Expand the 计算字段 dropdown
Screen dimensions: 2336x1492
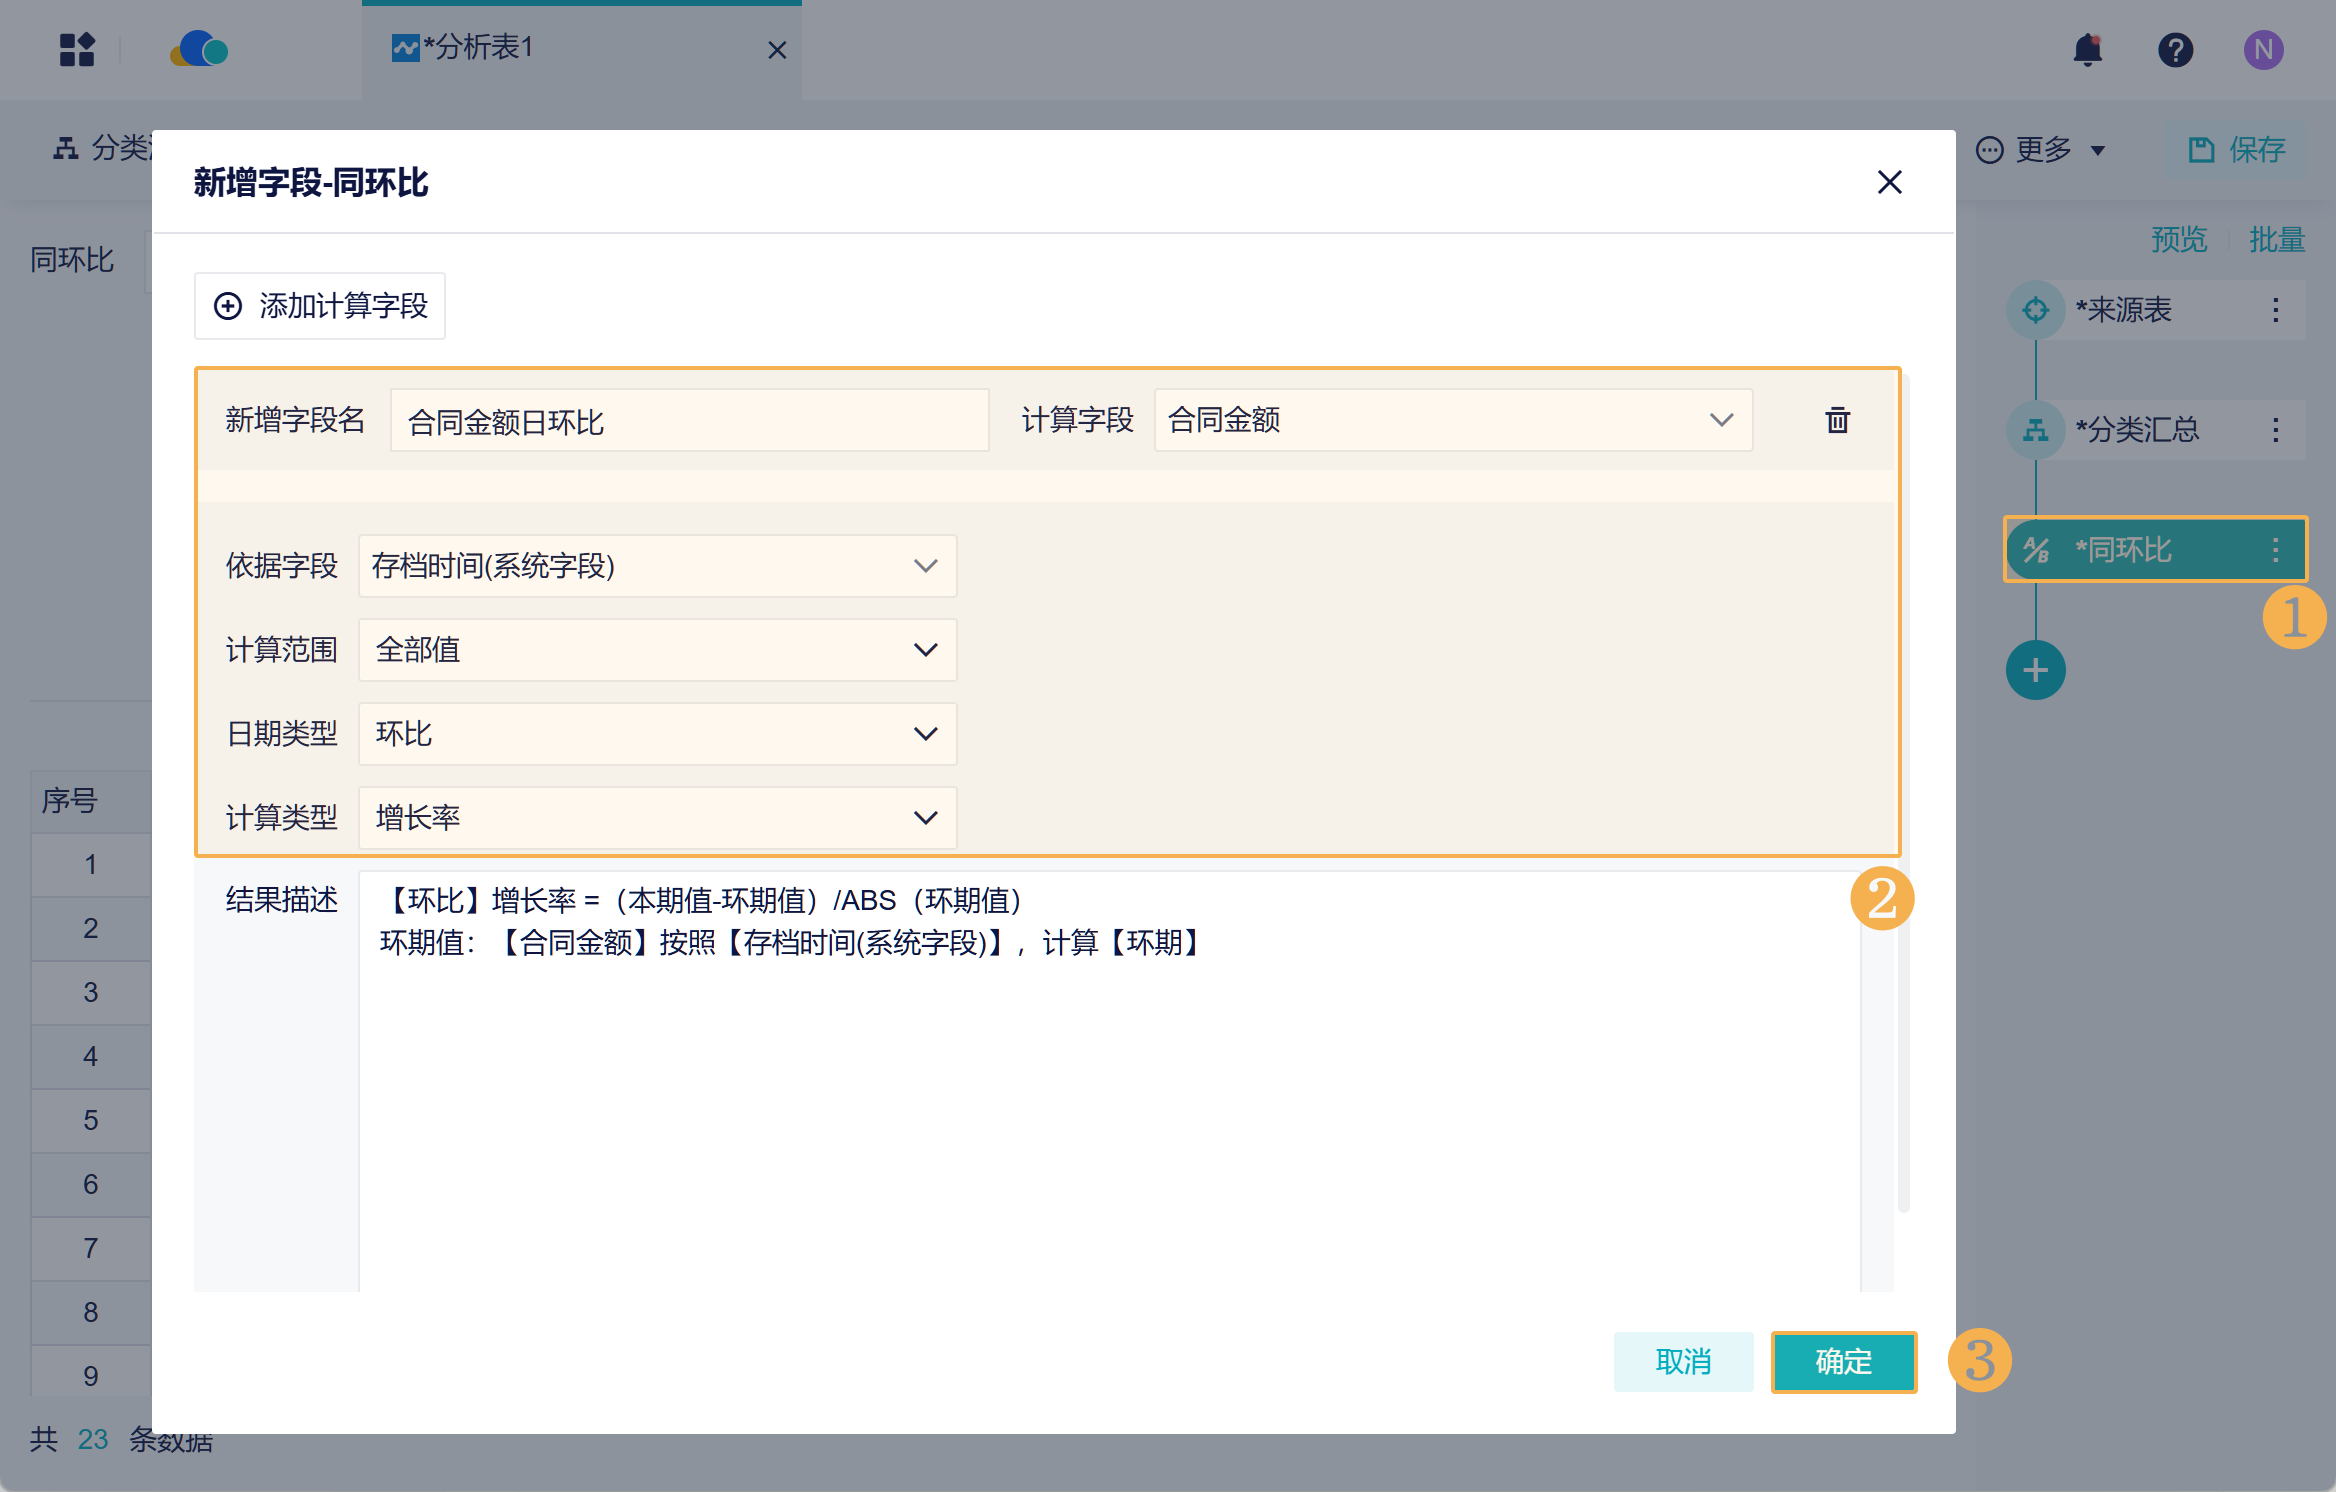pos(1452,420)
